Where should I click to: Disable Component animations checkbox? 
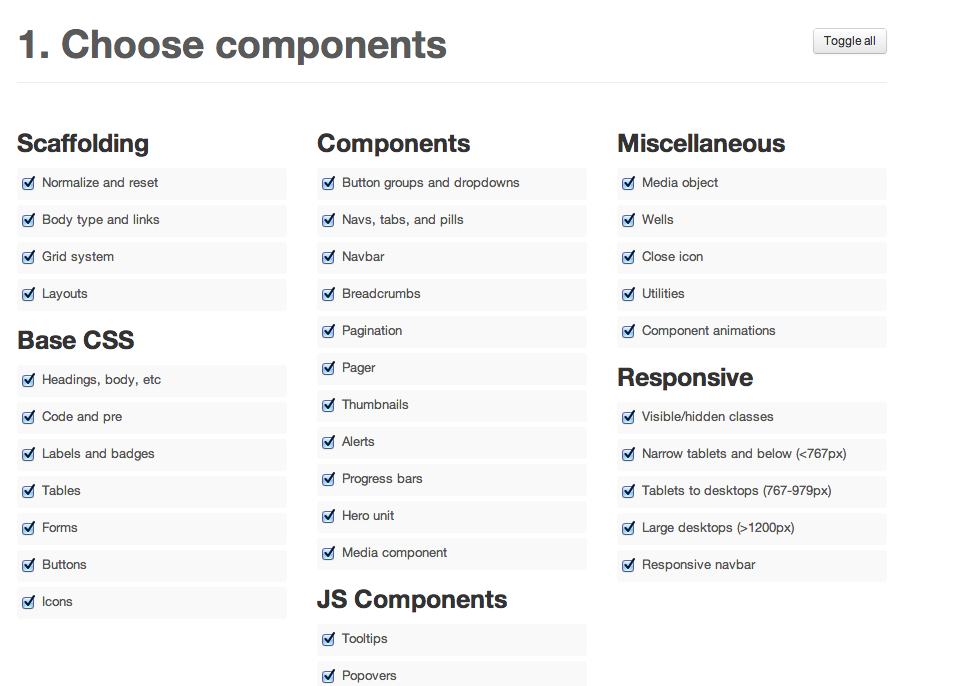coord(628,331)
